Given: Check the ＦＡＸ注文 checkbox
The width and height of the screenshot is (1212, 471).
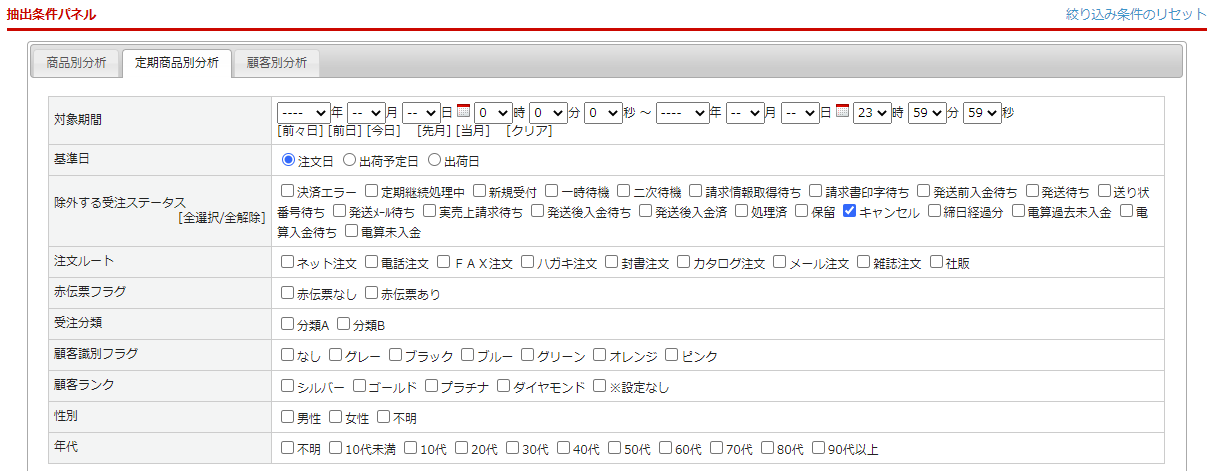Looking at the screenshot, I should [x=444, y=263].
